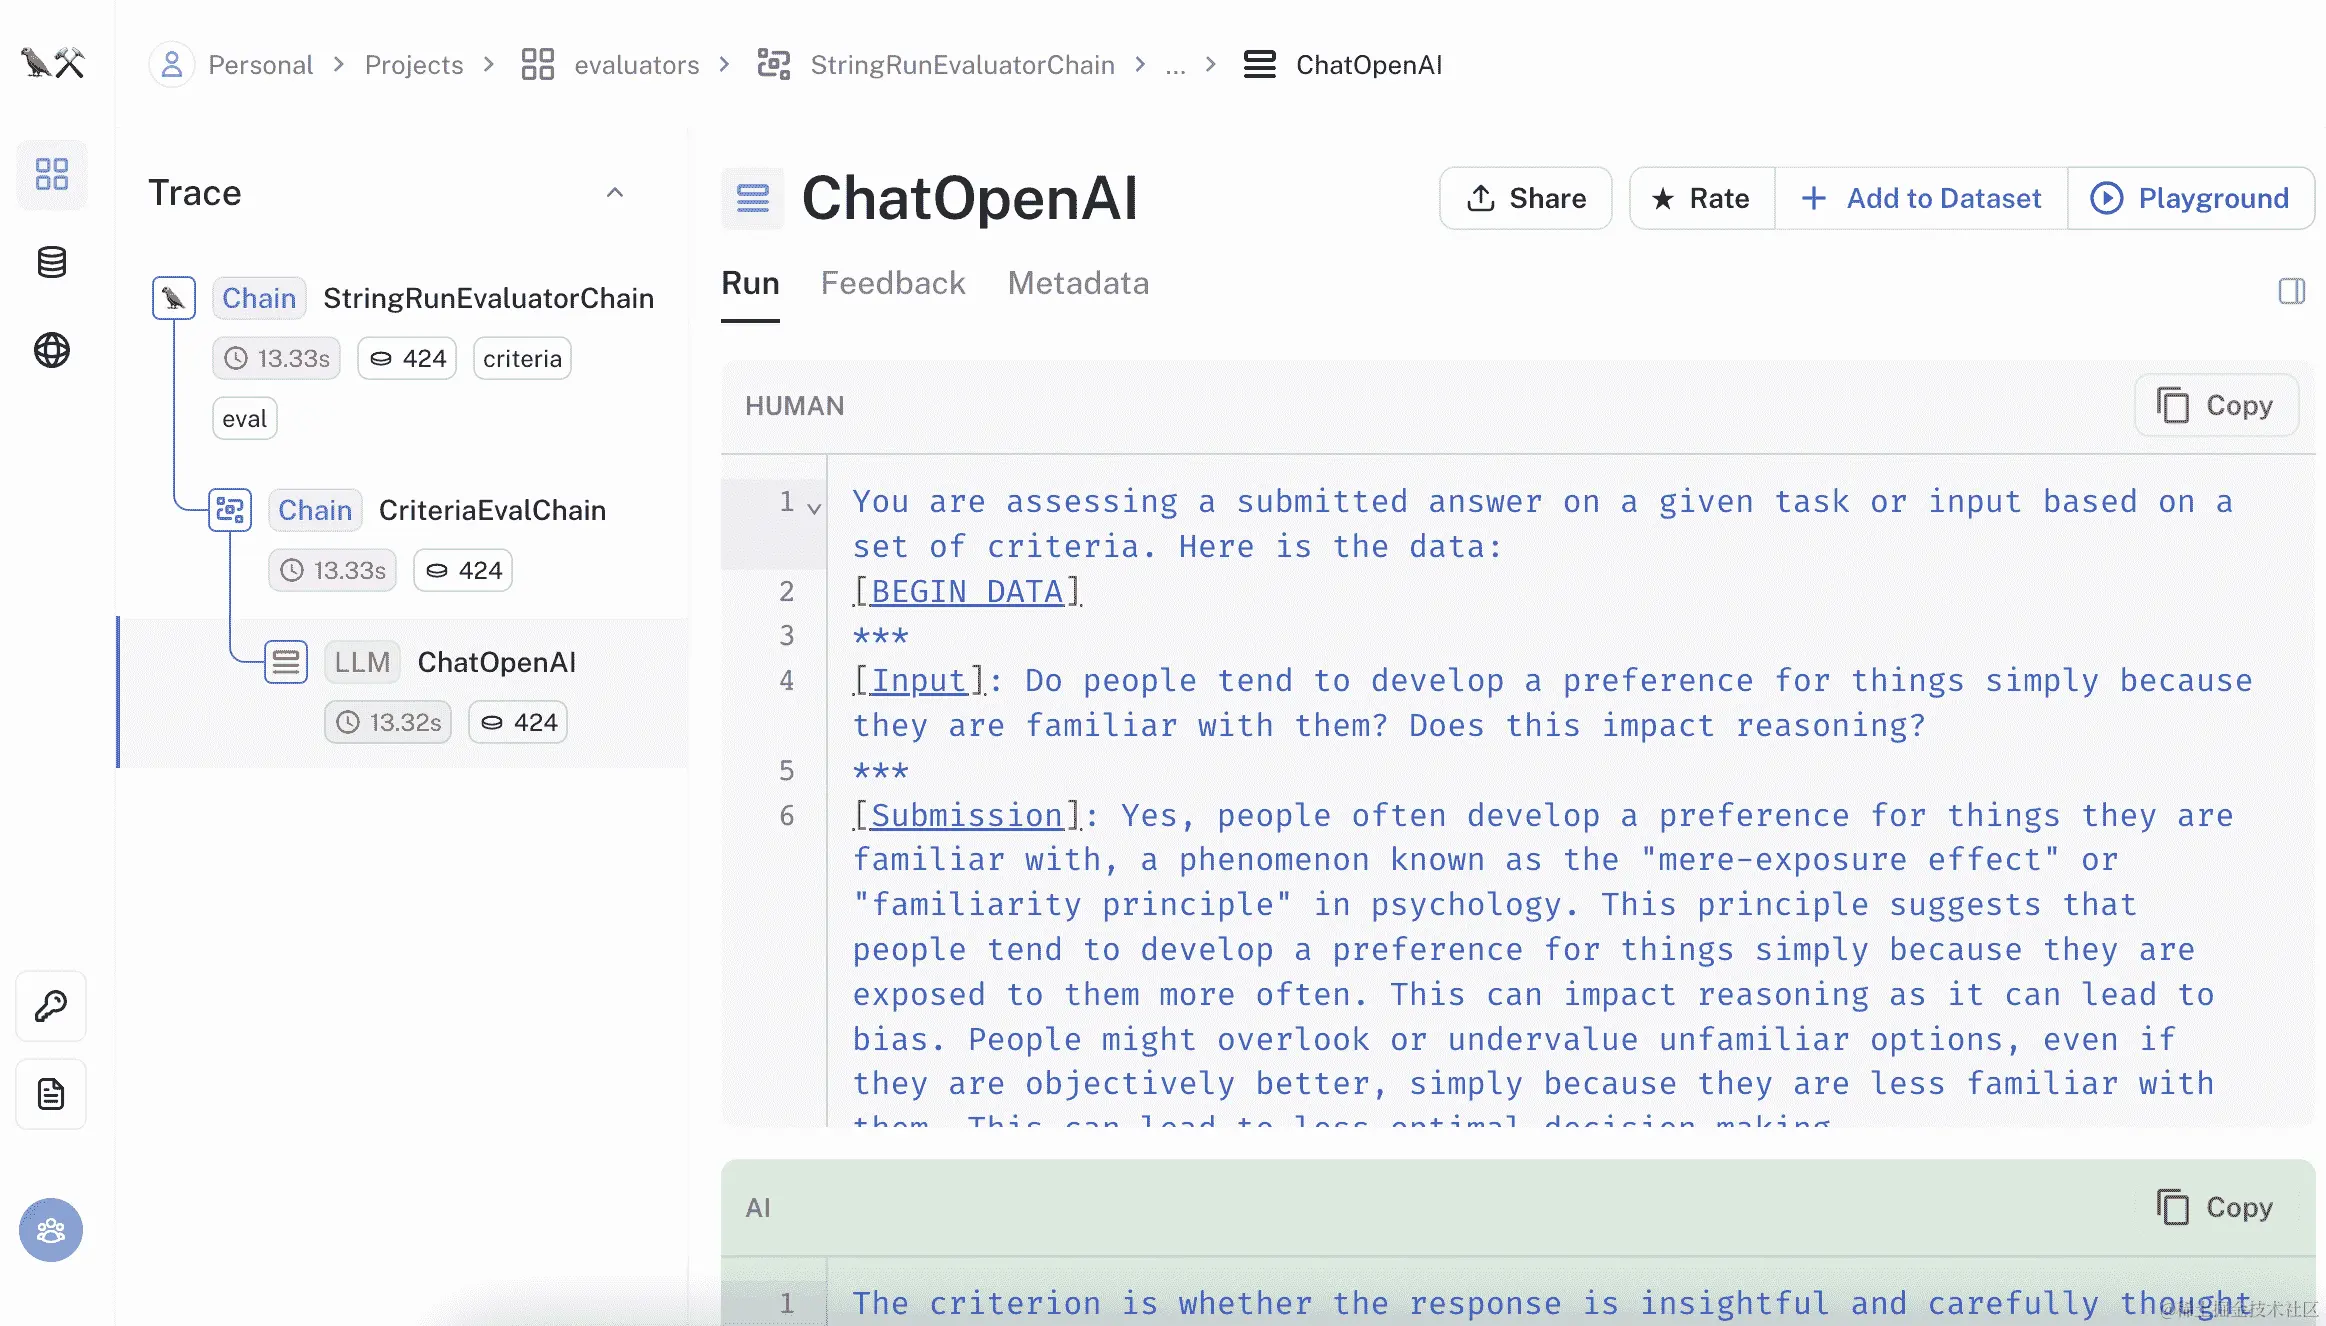Image resolution: width=2326 pixels, height=1326 pixels.
Task: Open the documentation page icon in sidebar
Action: 51,1094
